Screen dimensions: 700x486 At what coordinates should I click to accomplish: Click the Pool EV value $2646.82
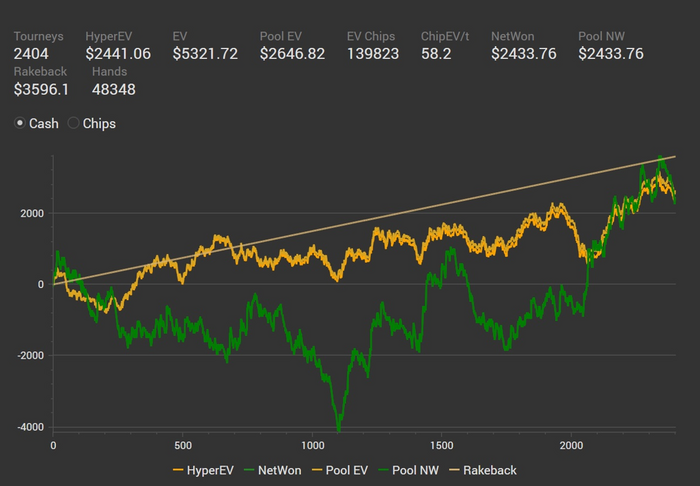coord(292,54)
